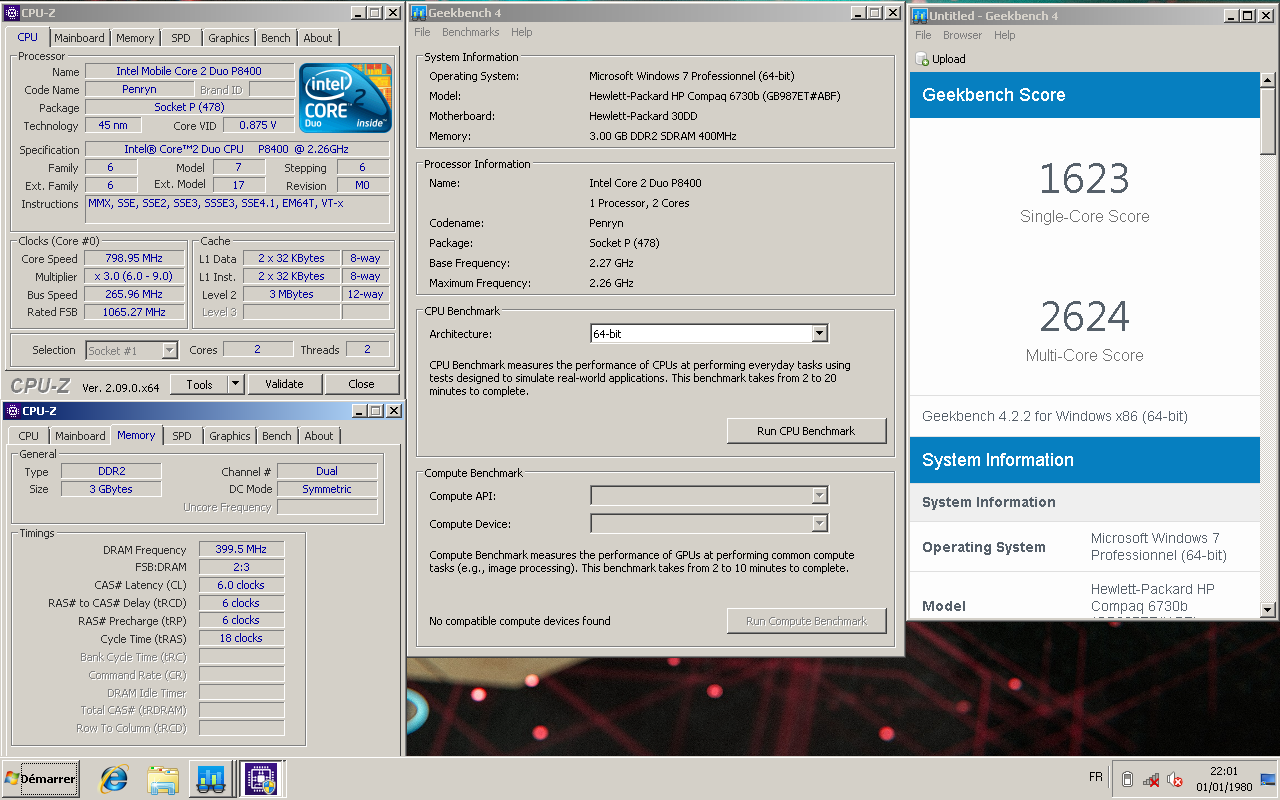The height and width of the screenshot is (800, 1280).
Task: Click the Geekbench 4 title bar icon
Action: click(418, 13)
